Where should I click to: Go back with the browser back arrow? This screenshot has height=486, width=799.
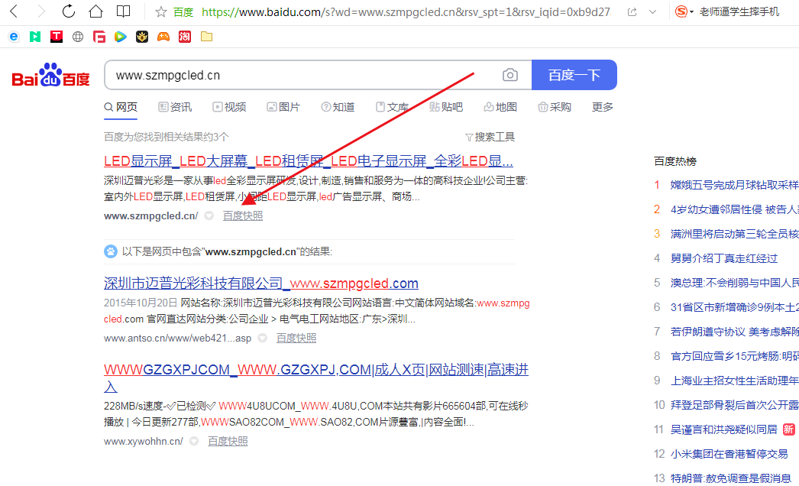[x=14, y=11]
